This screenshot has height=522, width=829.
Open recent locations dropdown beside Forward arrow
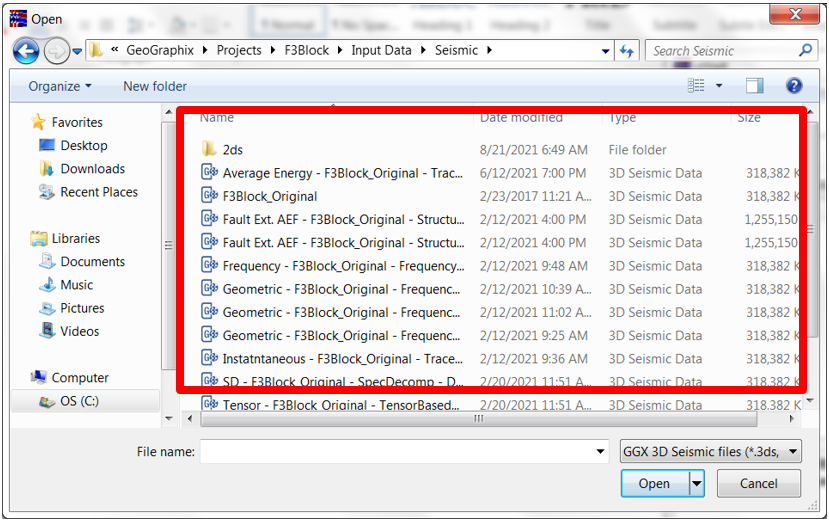pos(77,51)
